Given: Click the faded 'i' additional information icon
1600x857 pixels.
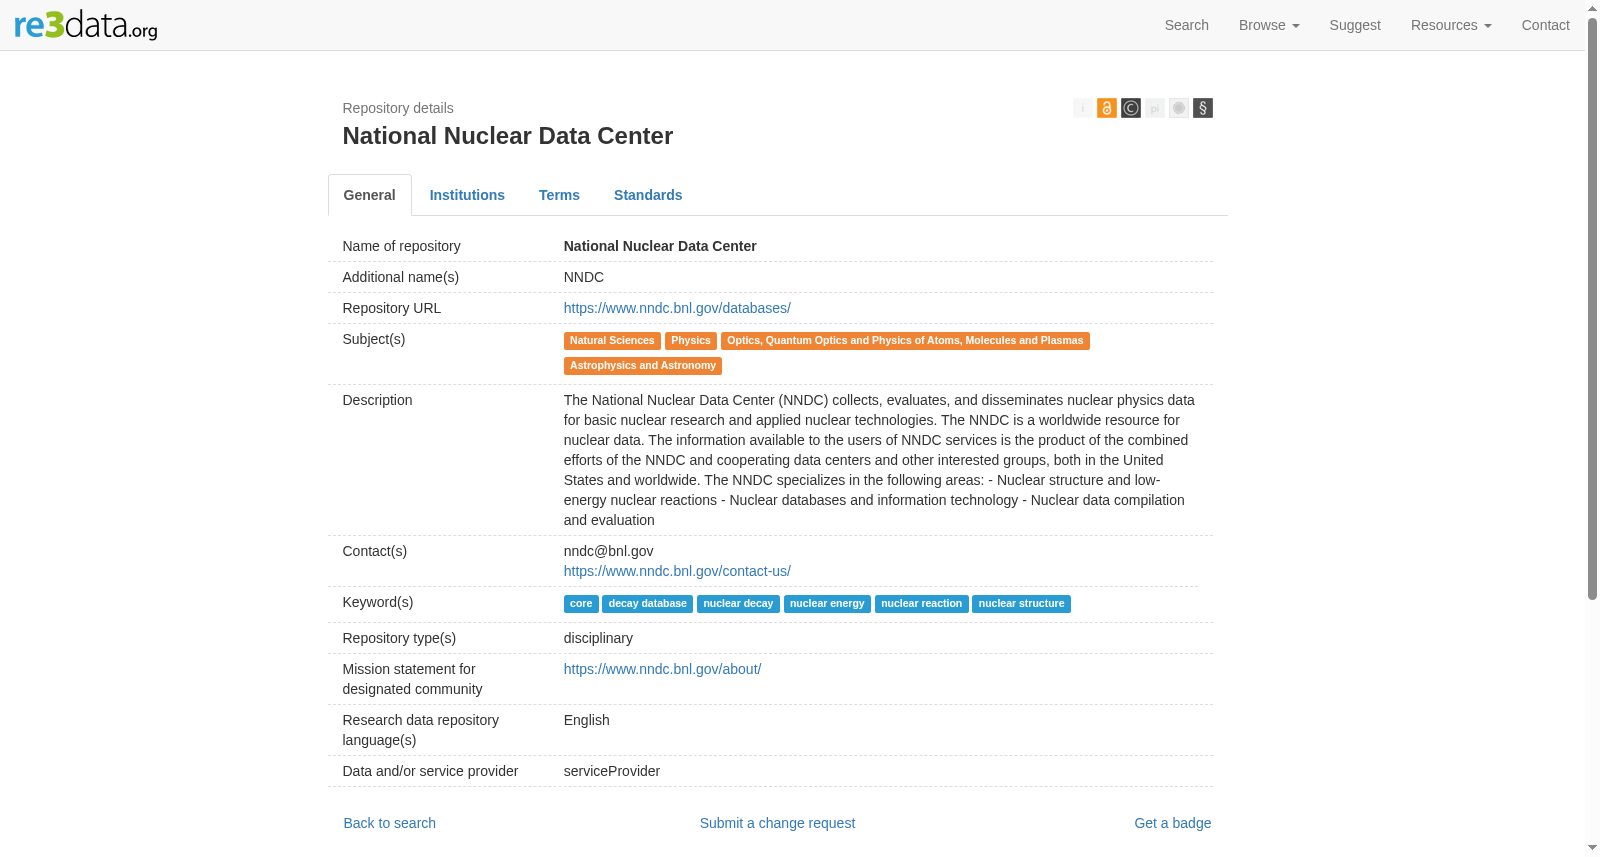Looking at the screenshot, I should tap(1082, 108).
